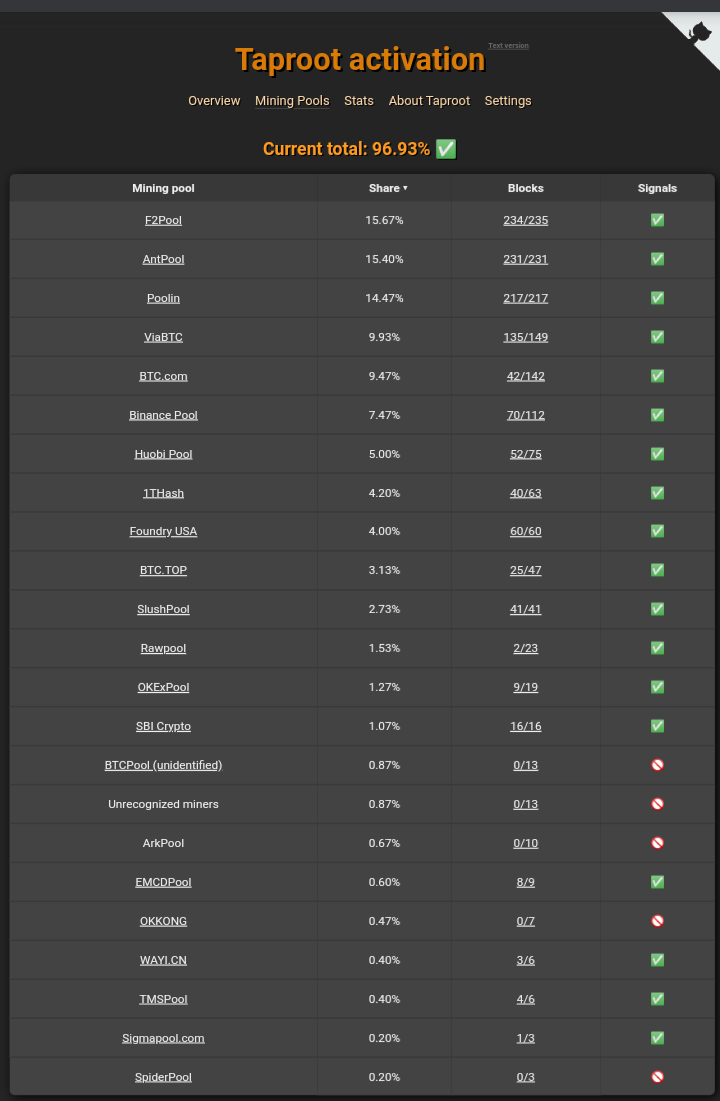This screenshot has height=1101, width=720.
Task: Click the Sigmapool.com green signal checkmark
Action: [657, 1038]
